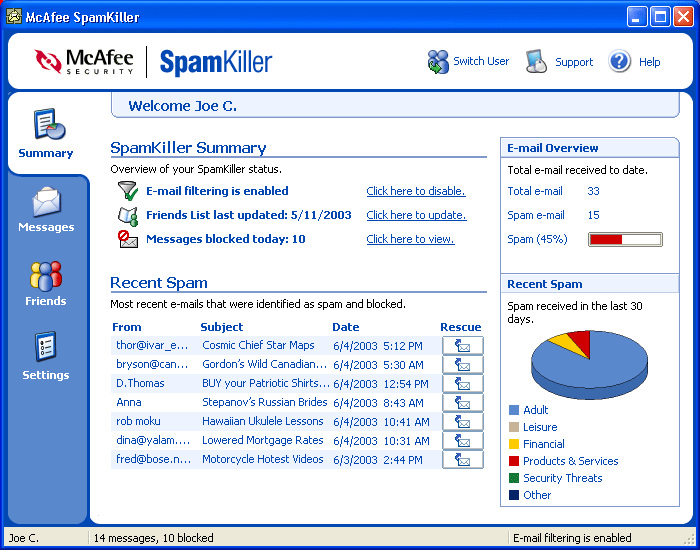
Task: Click the Help question mark icon
Action: pos(619,61)
